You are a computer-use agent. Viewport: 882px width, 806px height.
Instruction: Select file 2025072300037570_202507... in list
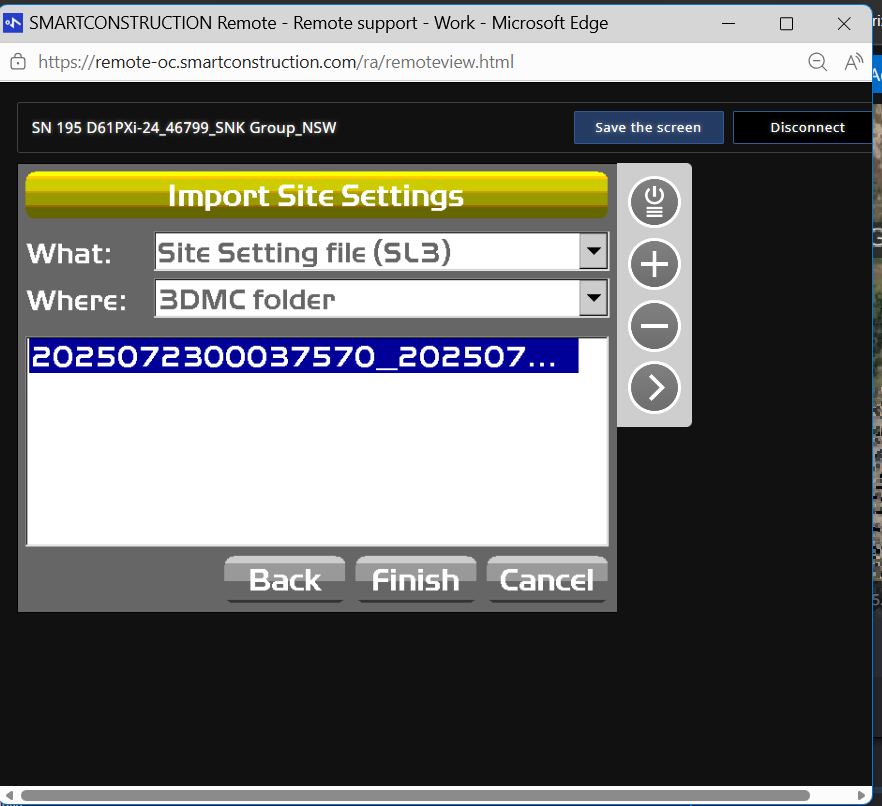[x=304, y=356]
